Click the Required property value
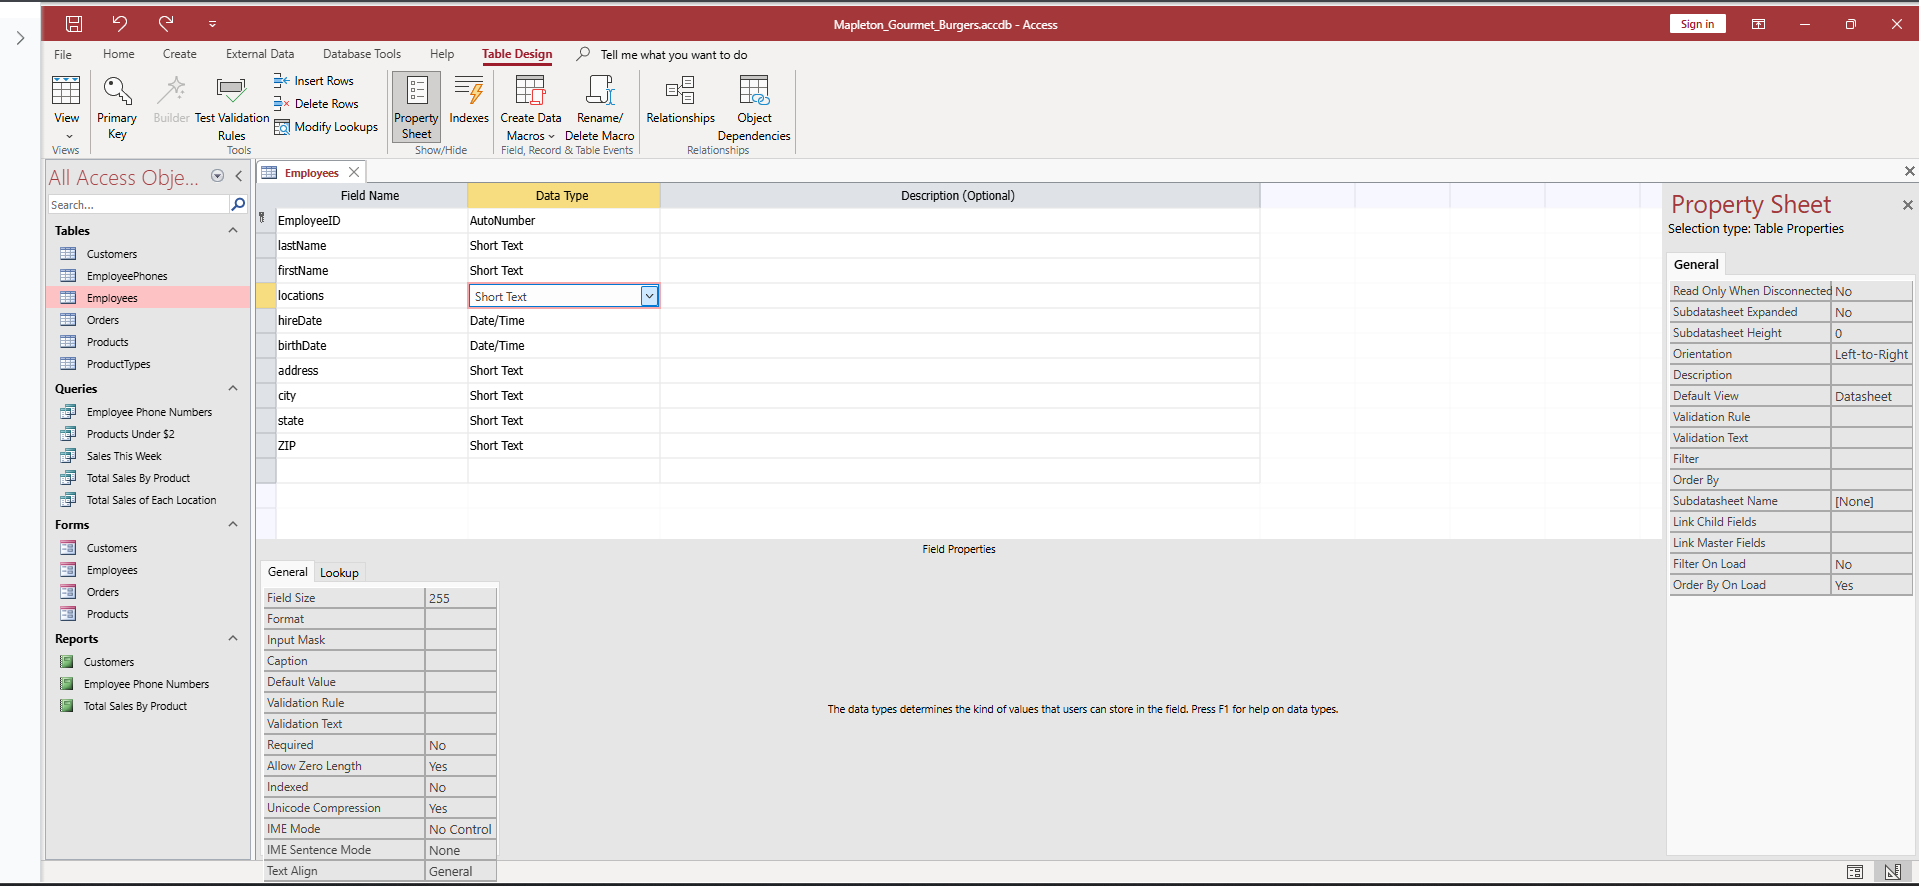Image resolution: width=1919 pixels, height=886 pixels. (461, 745)
